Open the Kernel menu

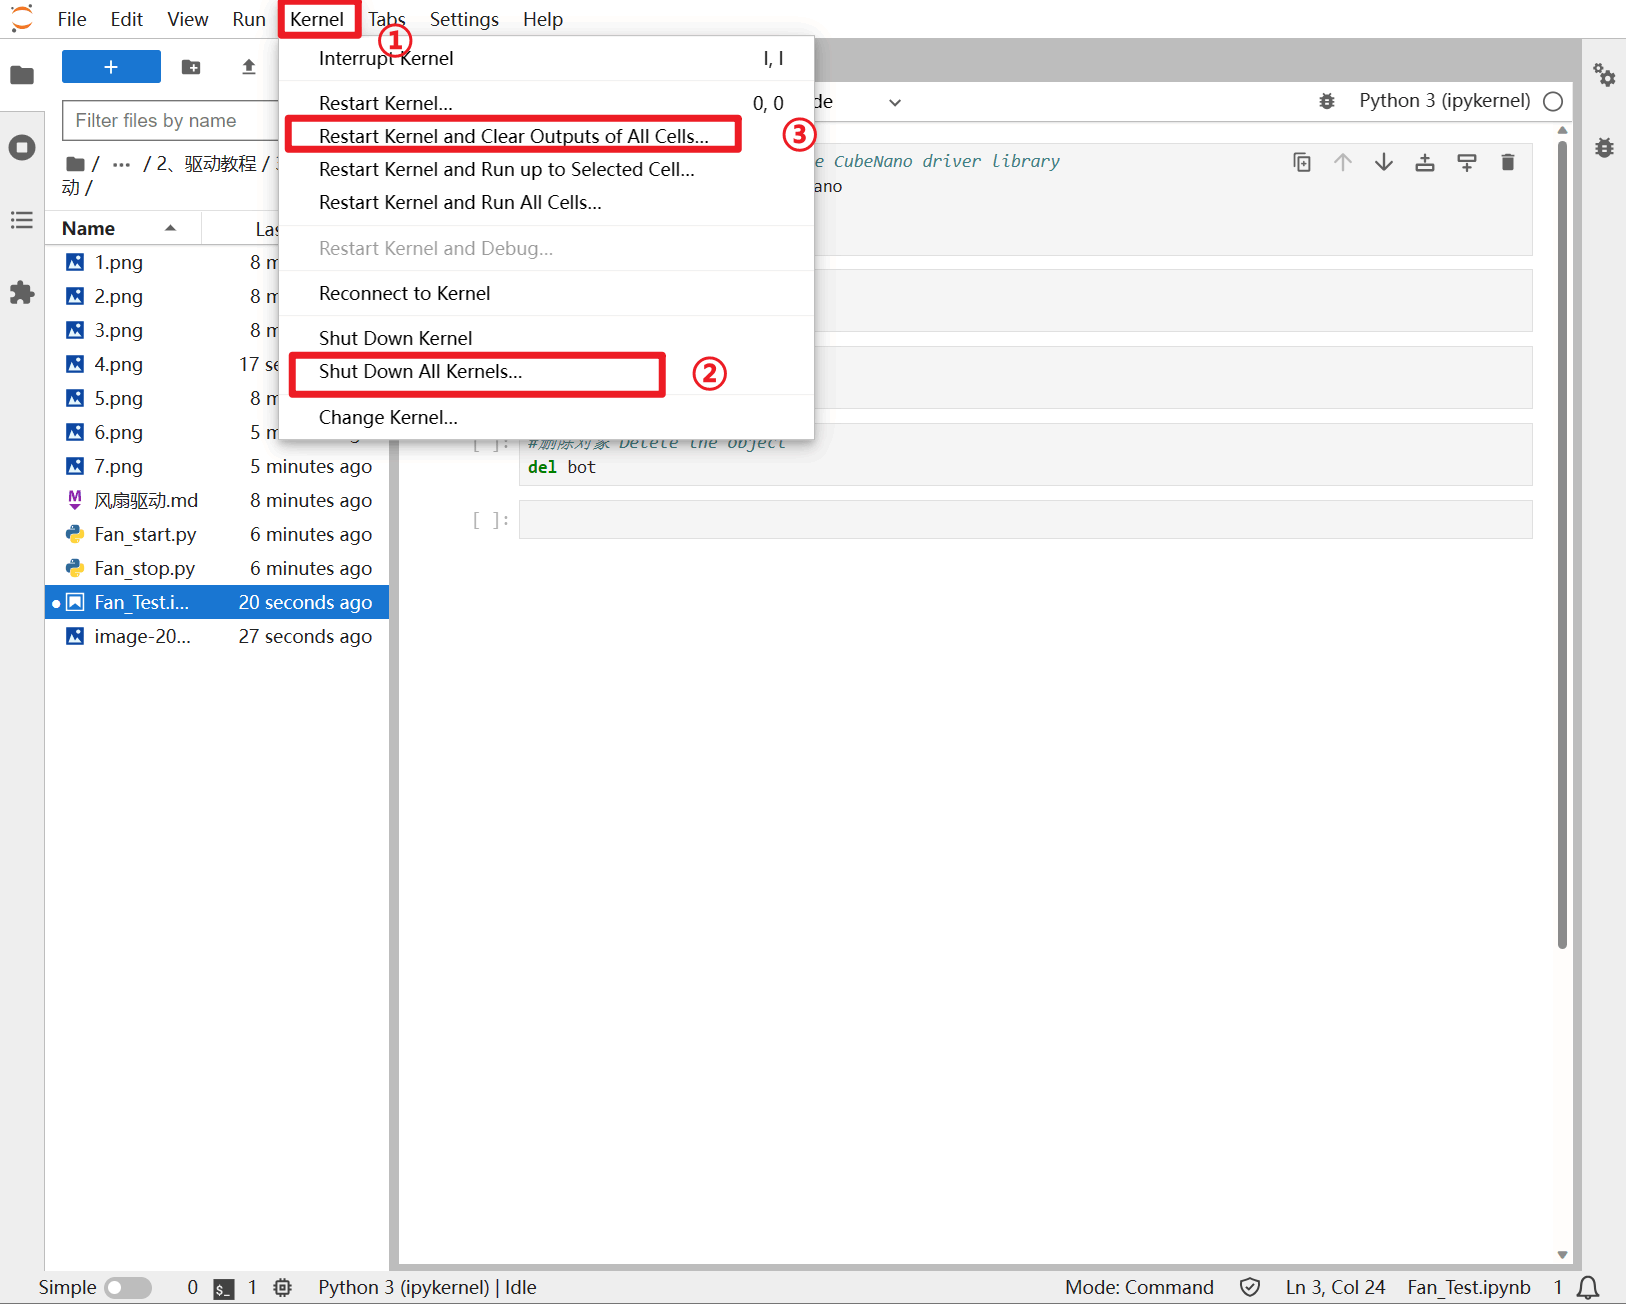coord(317,19)
